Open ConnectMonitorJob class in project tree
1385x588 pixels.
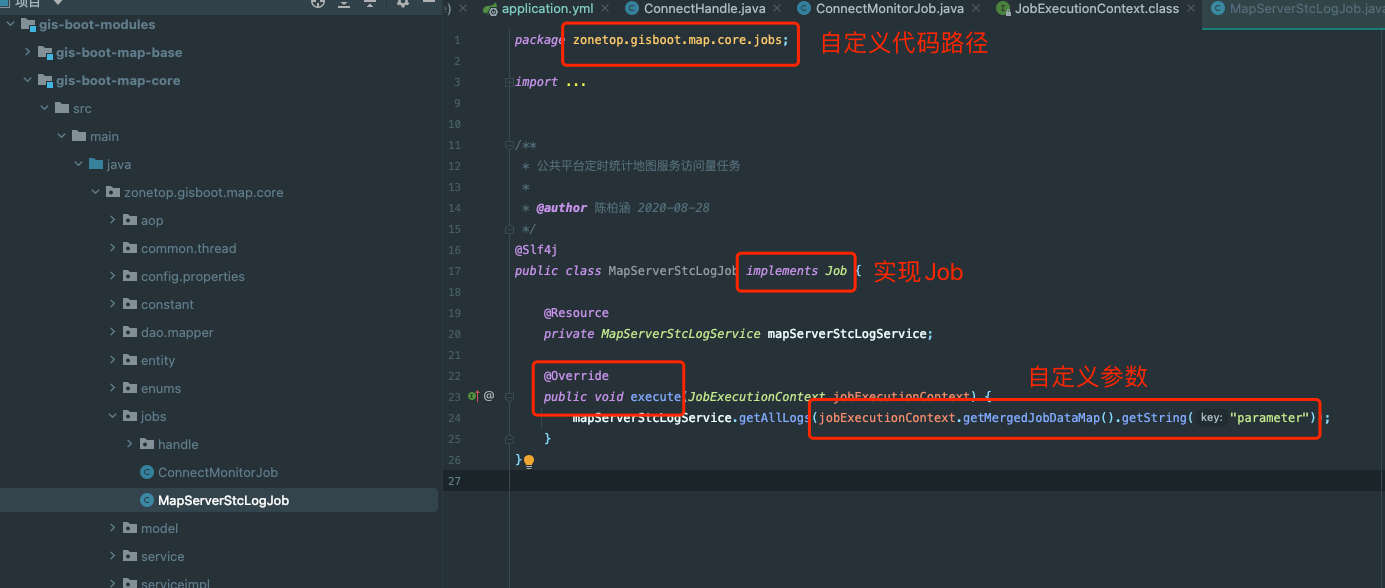(217, 472)
